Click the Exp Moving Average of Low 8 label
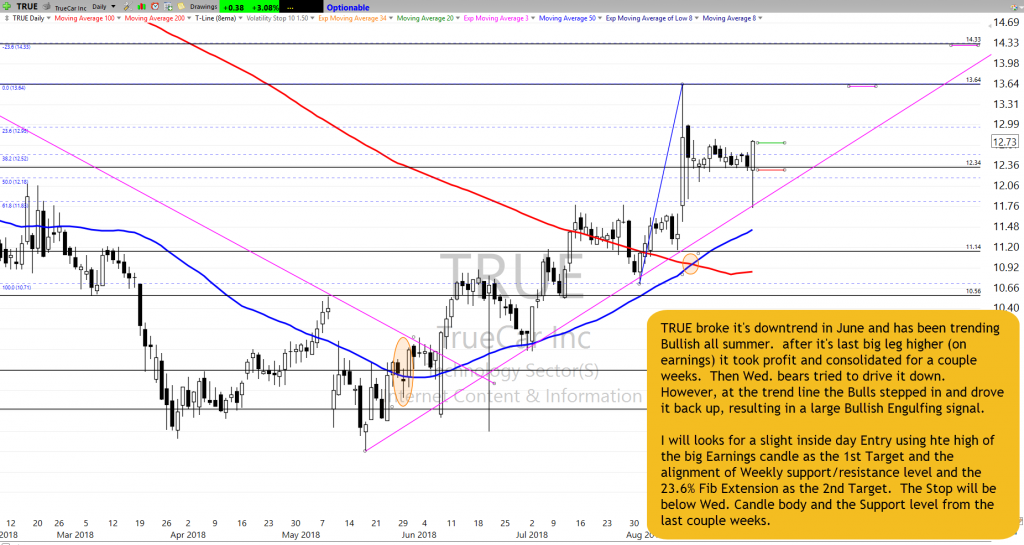This screenshot has height=545, width=1024. (648, 18)
